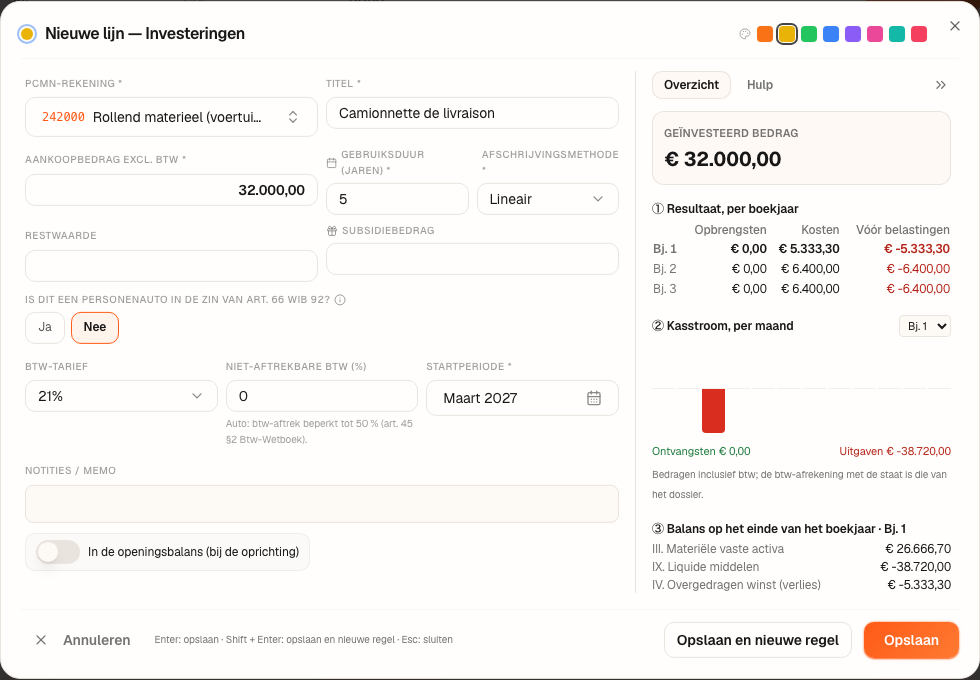Screen dimensions: 980x680
Task: Click the empty Subsidiebedrag field
Action: point(472,259)
